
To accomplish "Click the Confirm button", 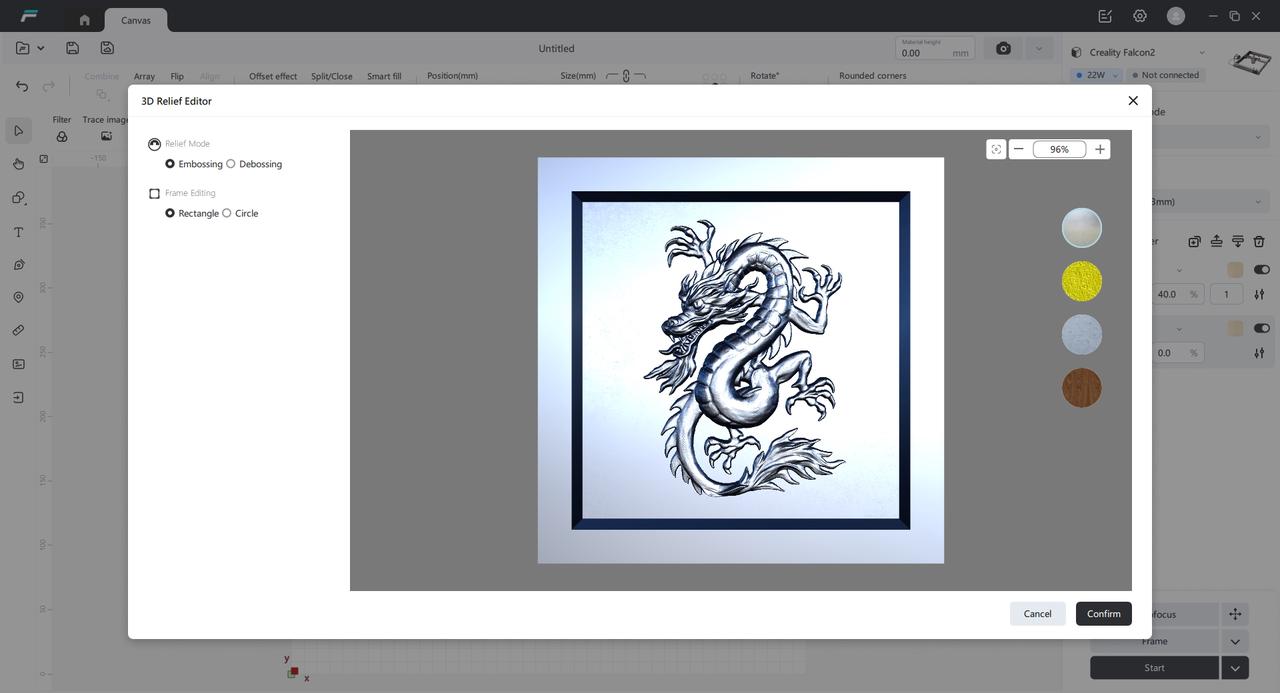I will point(1103,614).
